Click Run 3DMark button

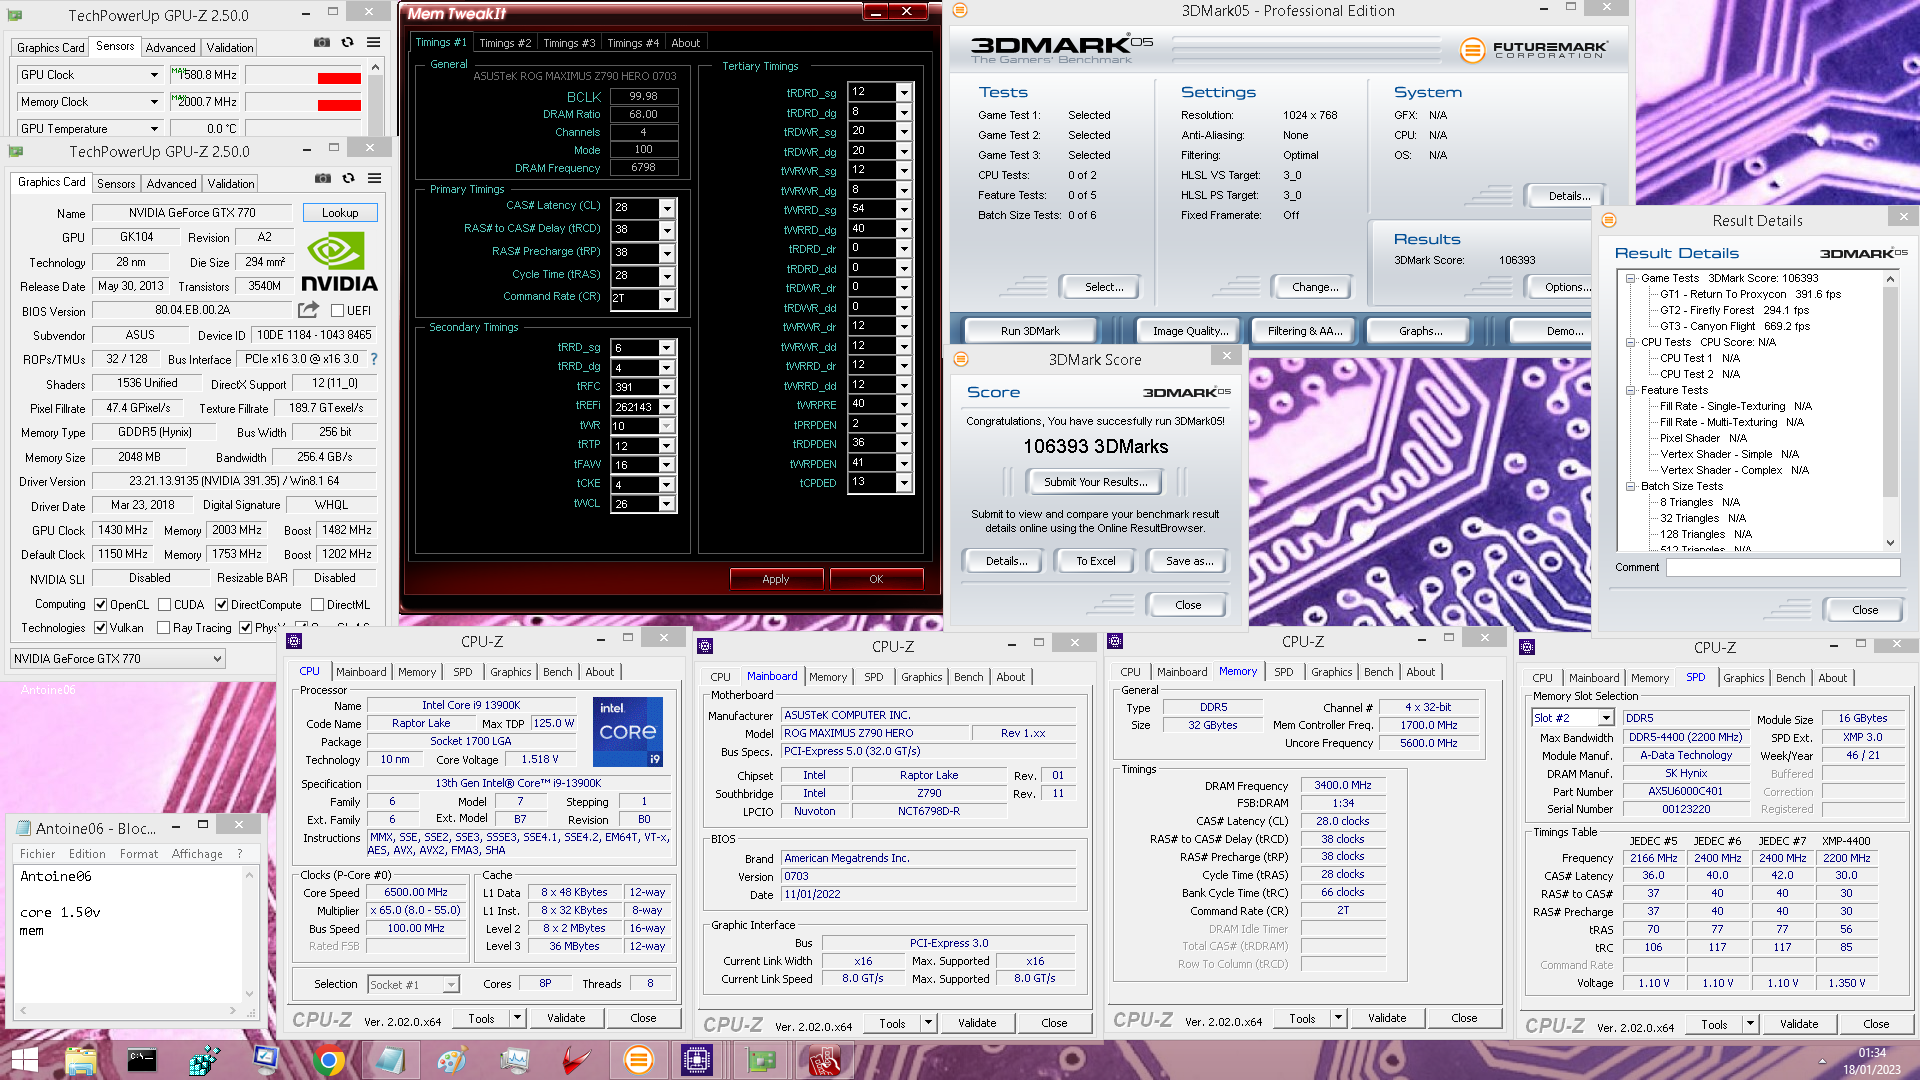click(1030, 331)
